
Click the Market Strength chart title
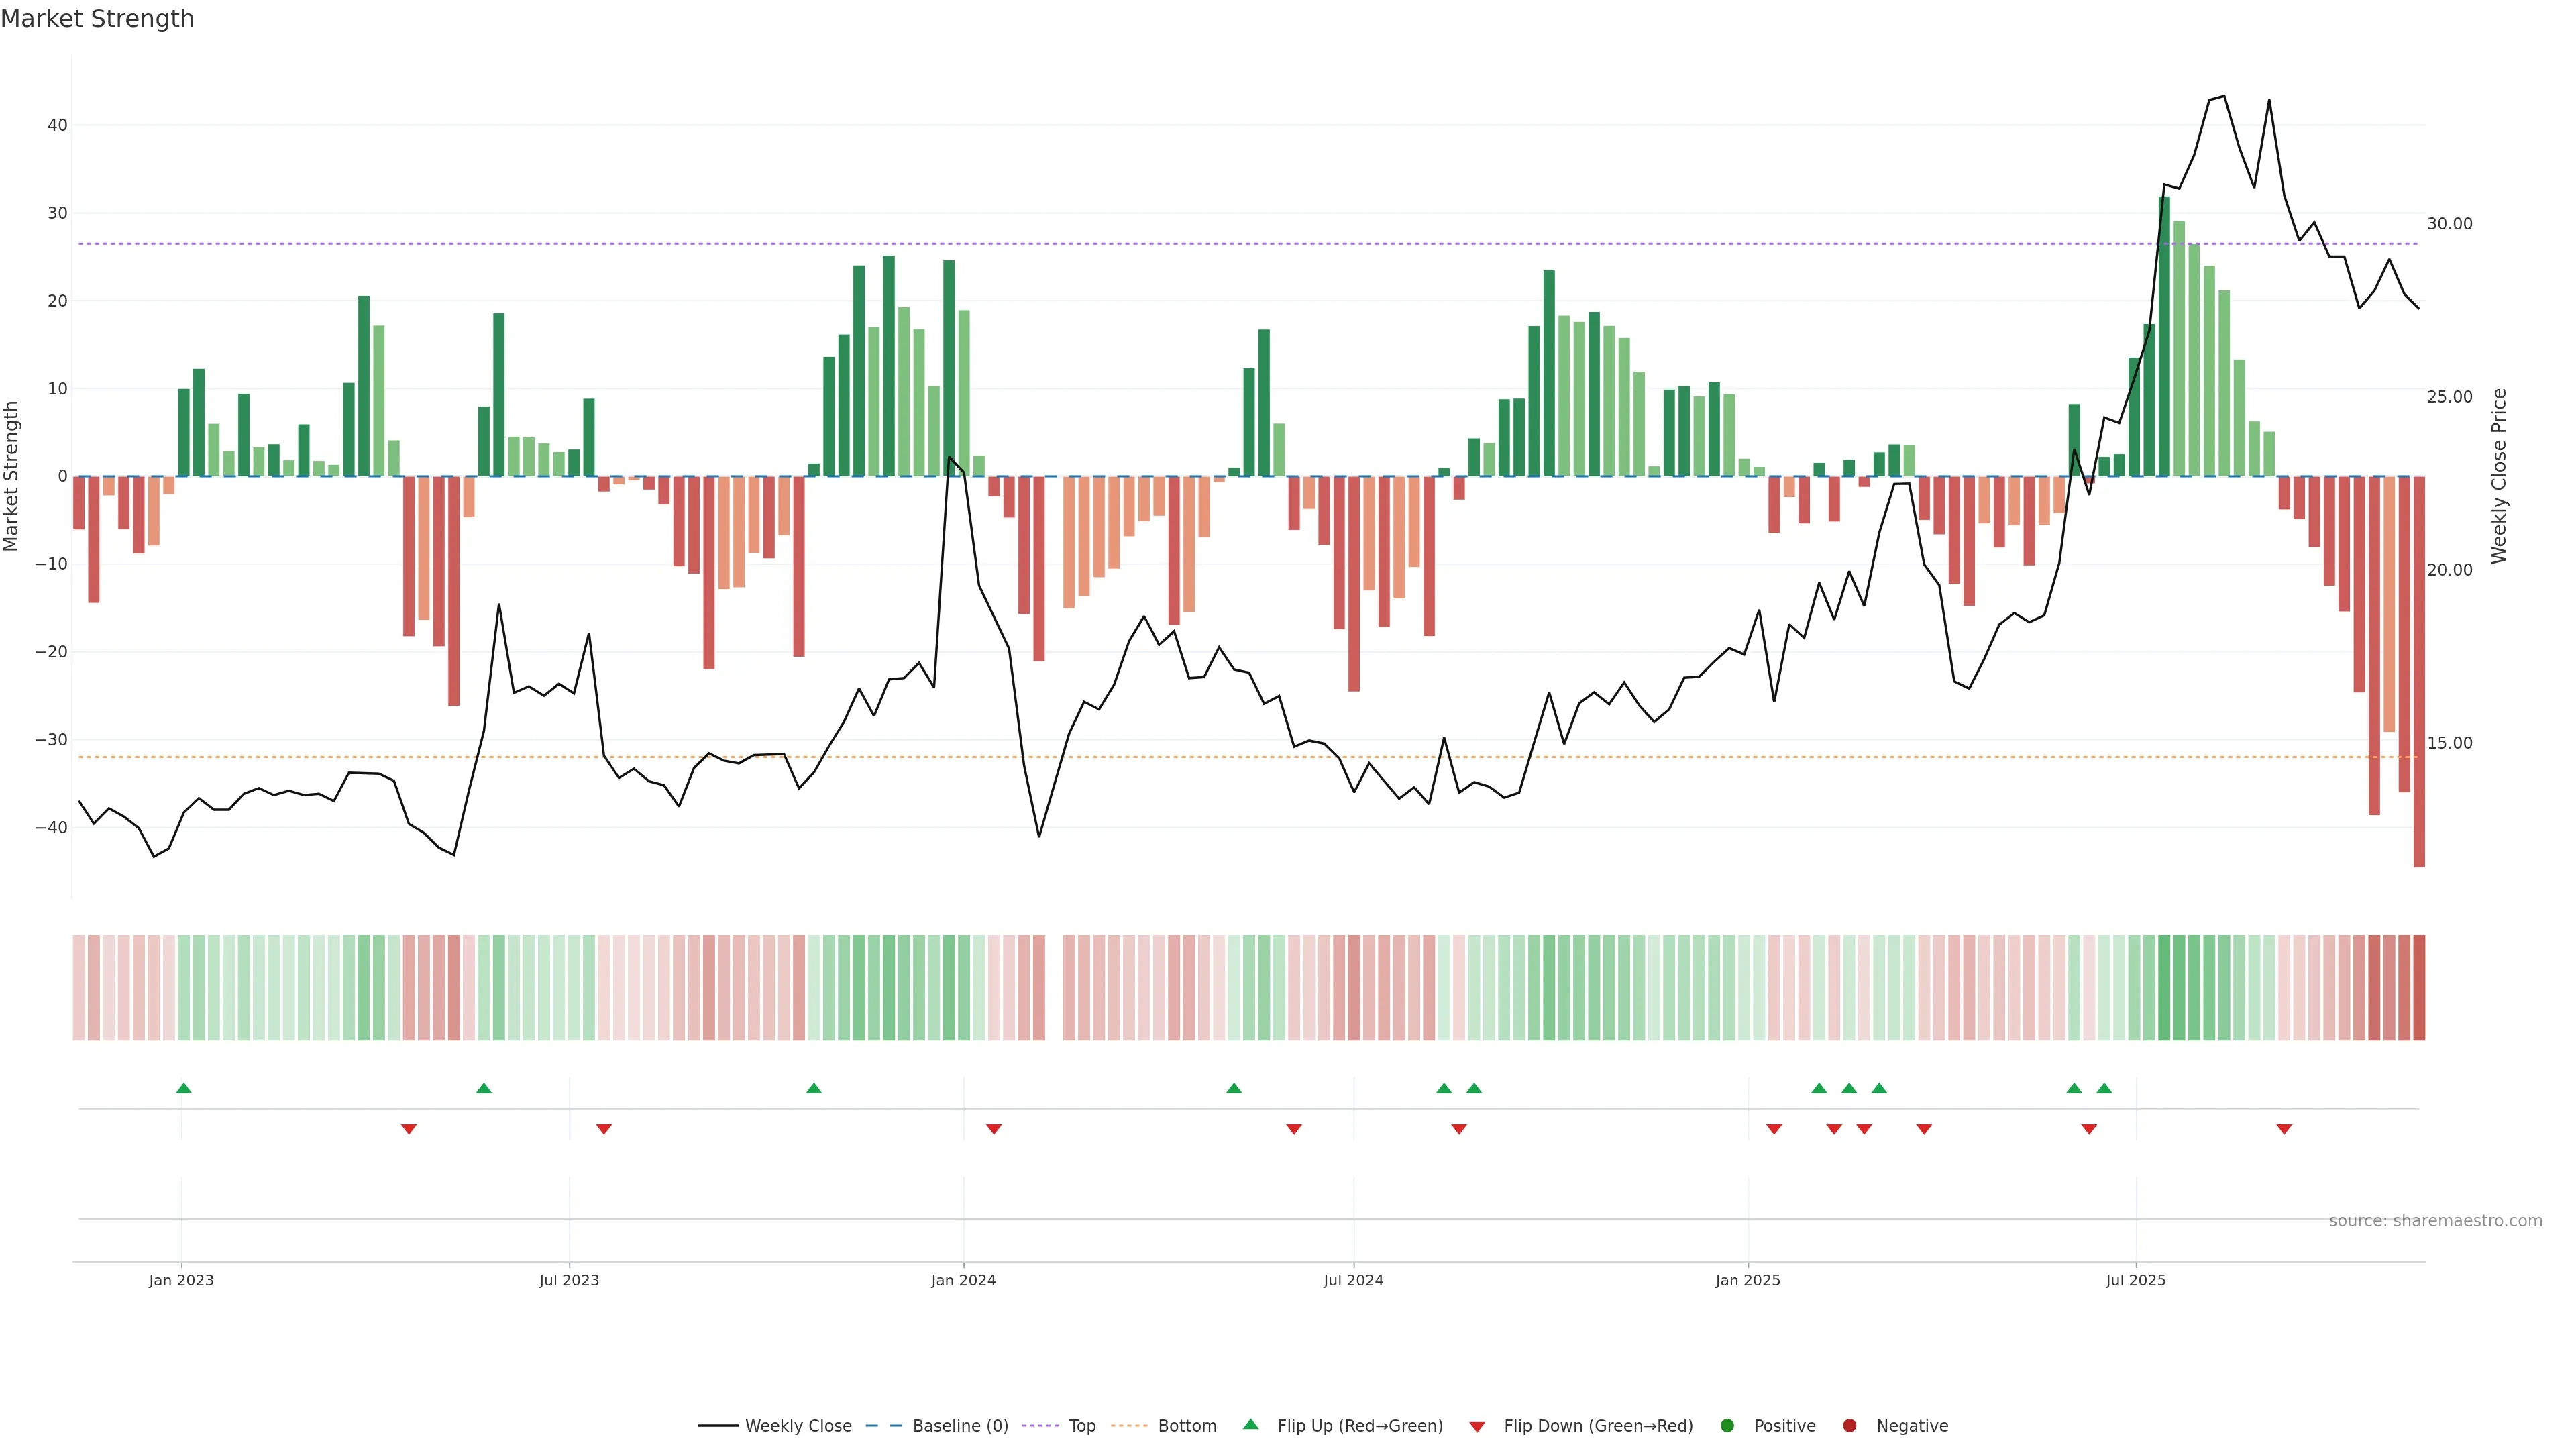click(x=97, y=19)
